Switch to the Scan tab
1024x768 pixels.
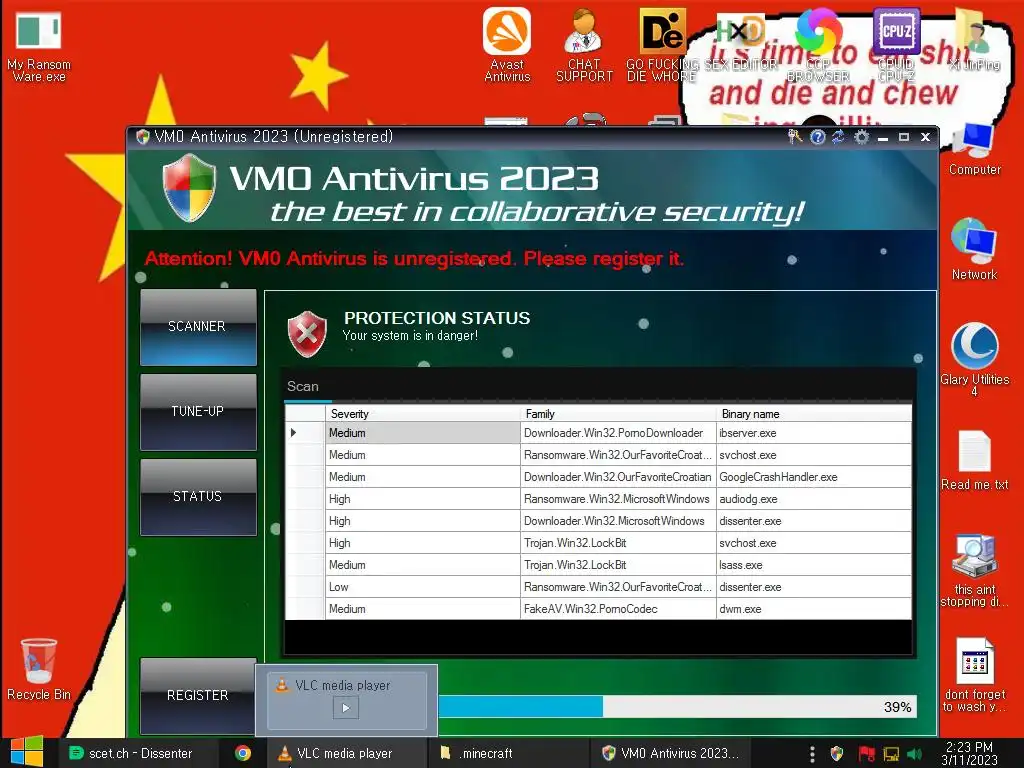(x=303, y=387)
